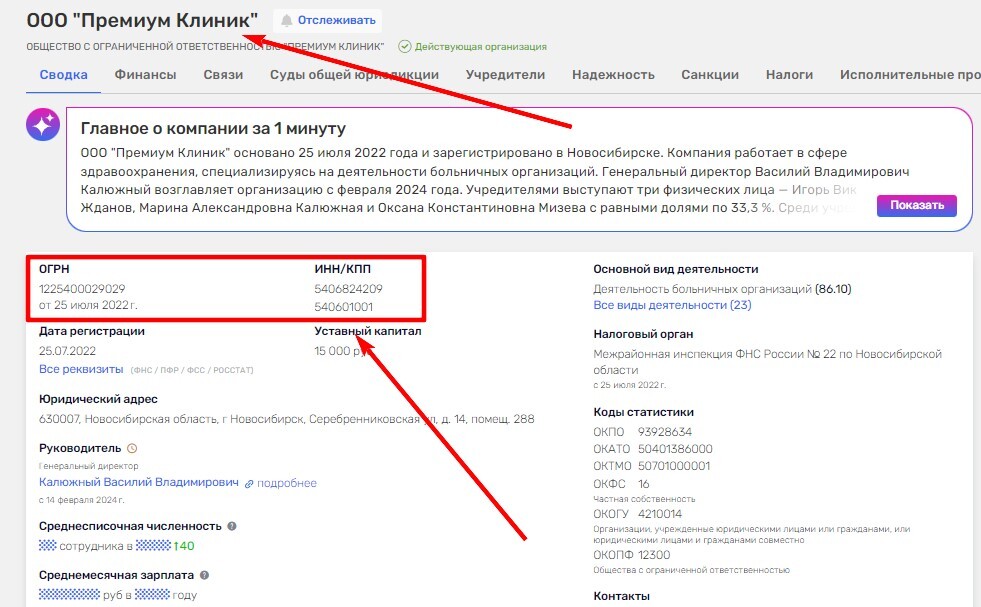This screenshot has height=607, width=981.
Task: Click the chain link icon near подробнее
Action: tap(248, 483)
